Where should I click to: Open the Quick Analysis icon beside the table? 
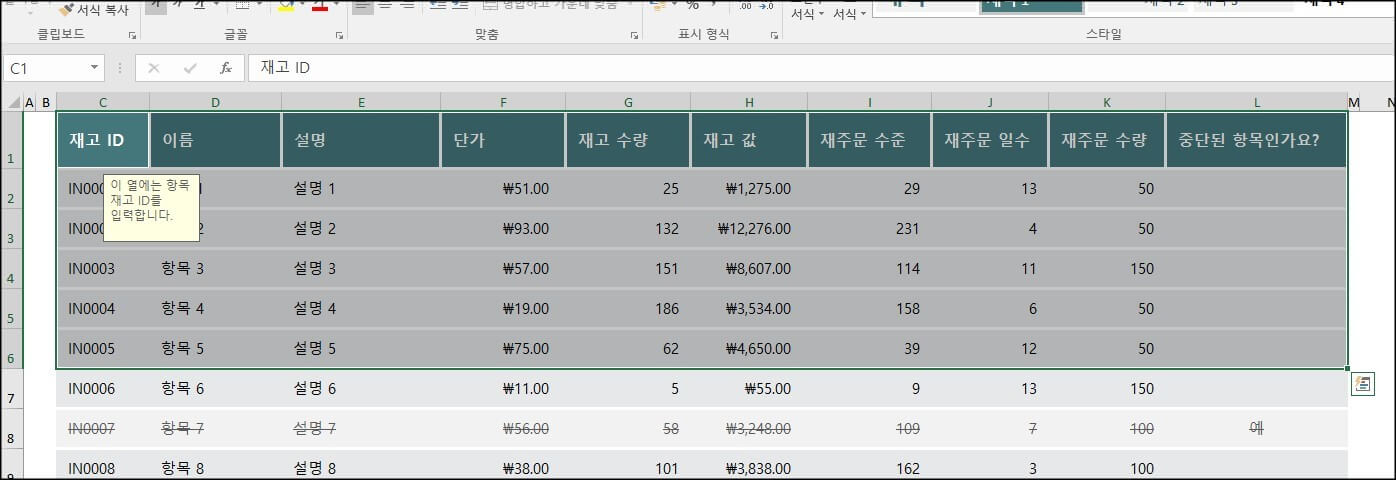tap(1363, 385)
